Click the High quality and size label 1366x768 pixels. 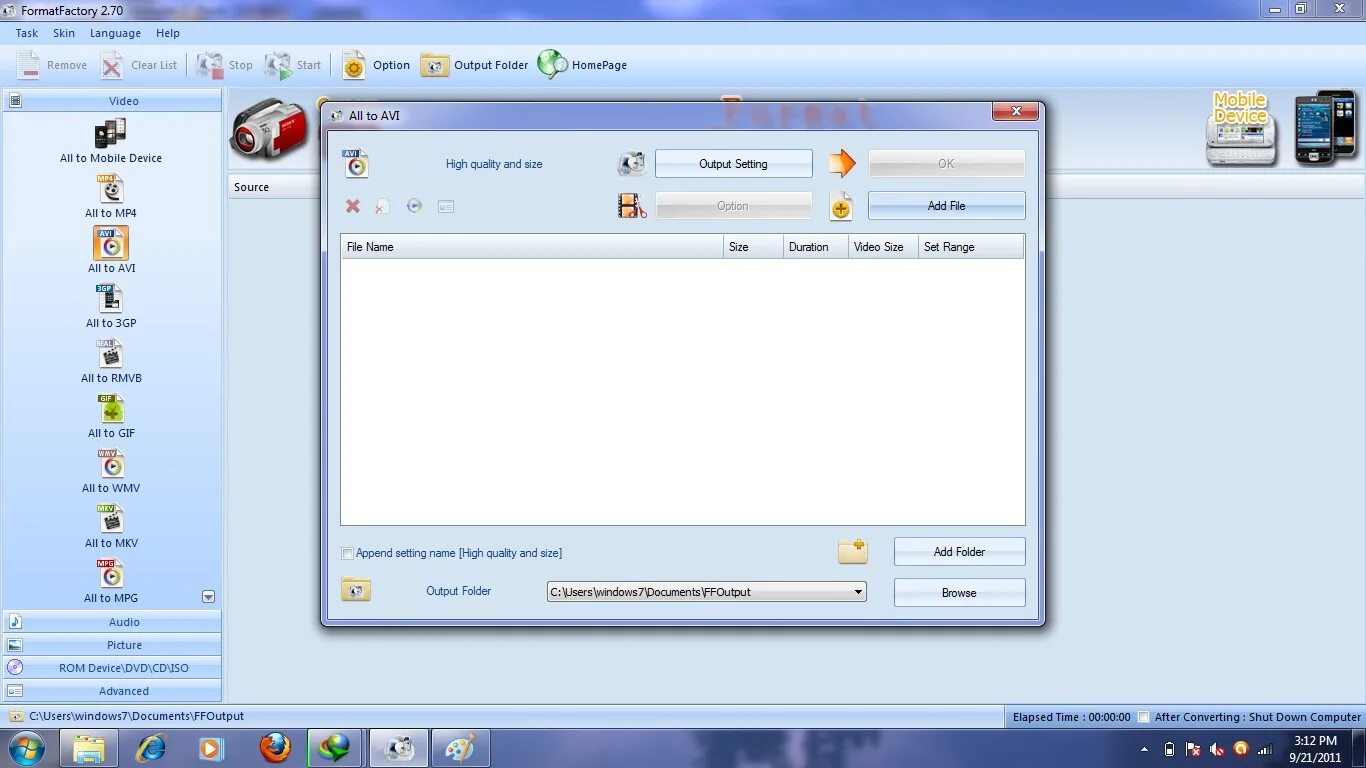[494, 164]
